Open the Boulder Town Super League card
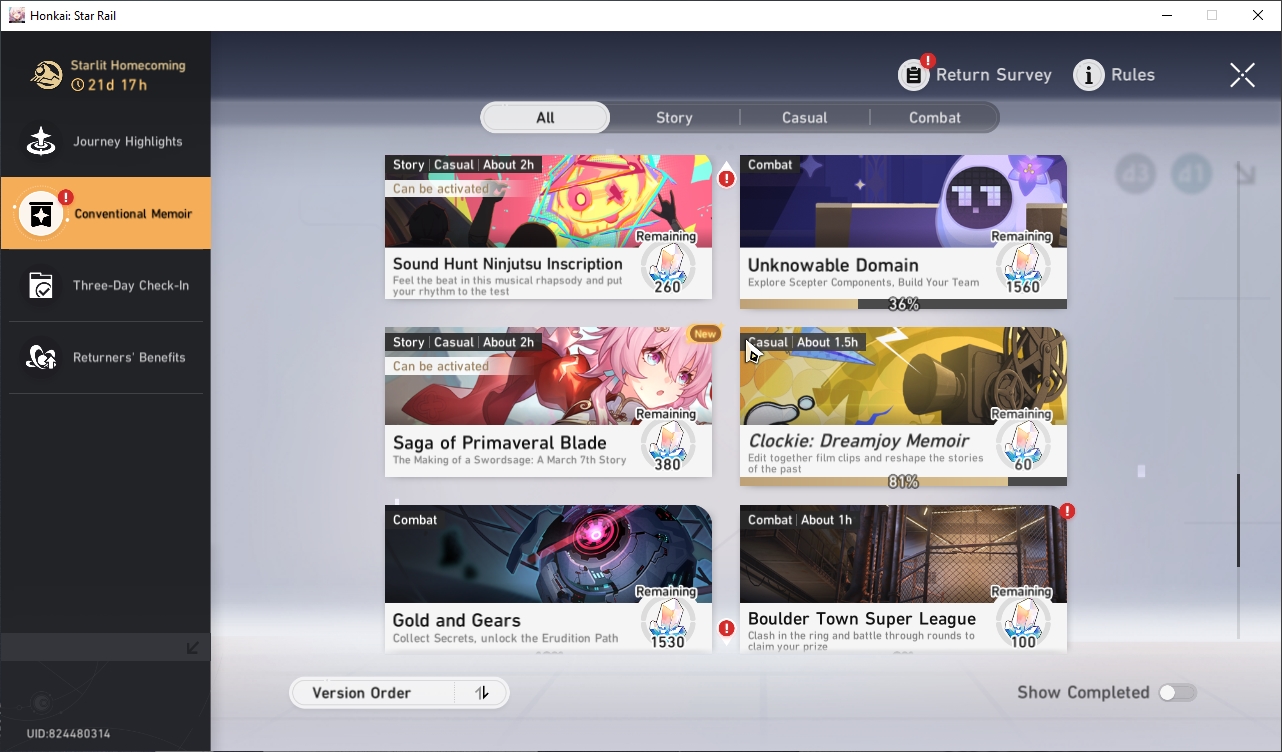 903,578
